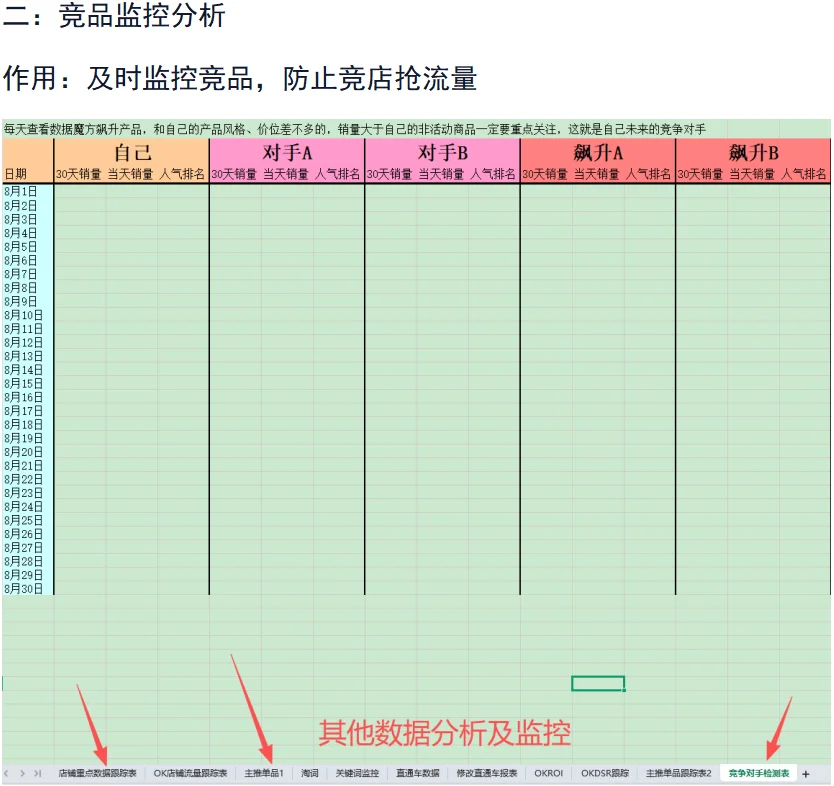Image resolution: width=834 pixels, height=786 pixels.
Task: Click 30天销量 under 对手A
Action: pos(234,174)
